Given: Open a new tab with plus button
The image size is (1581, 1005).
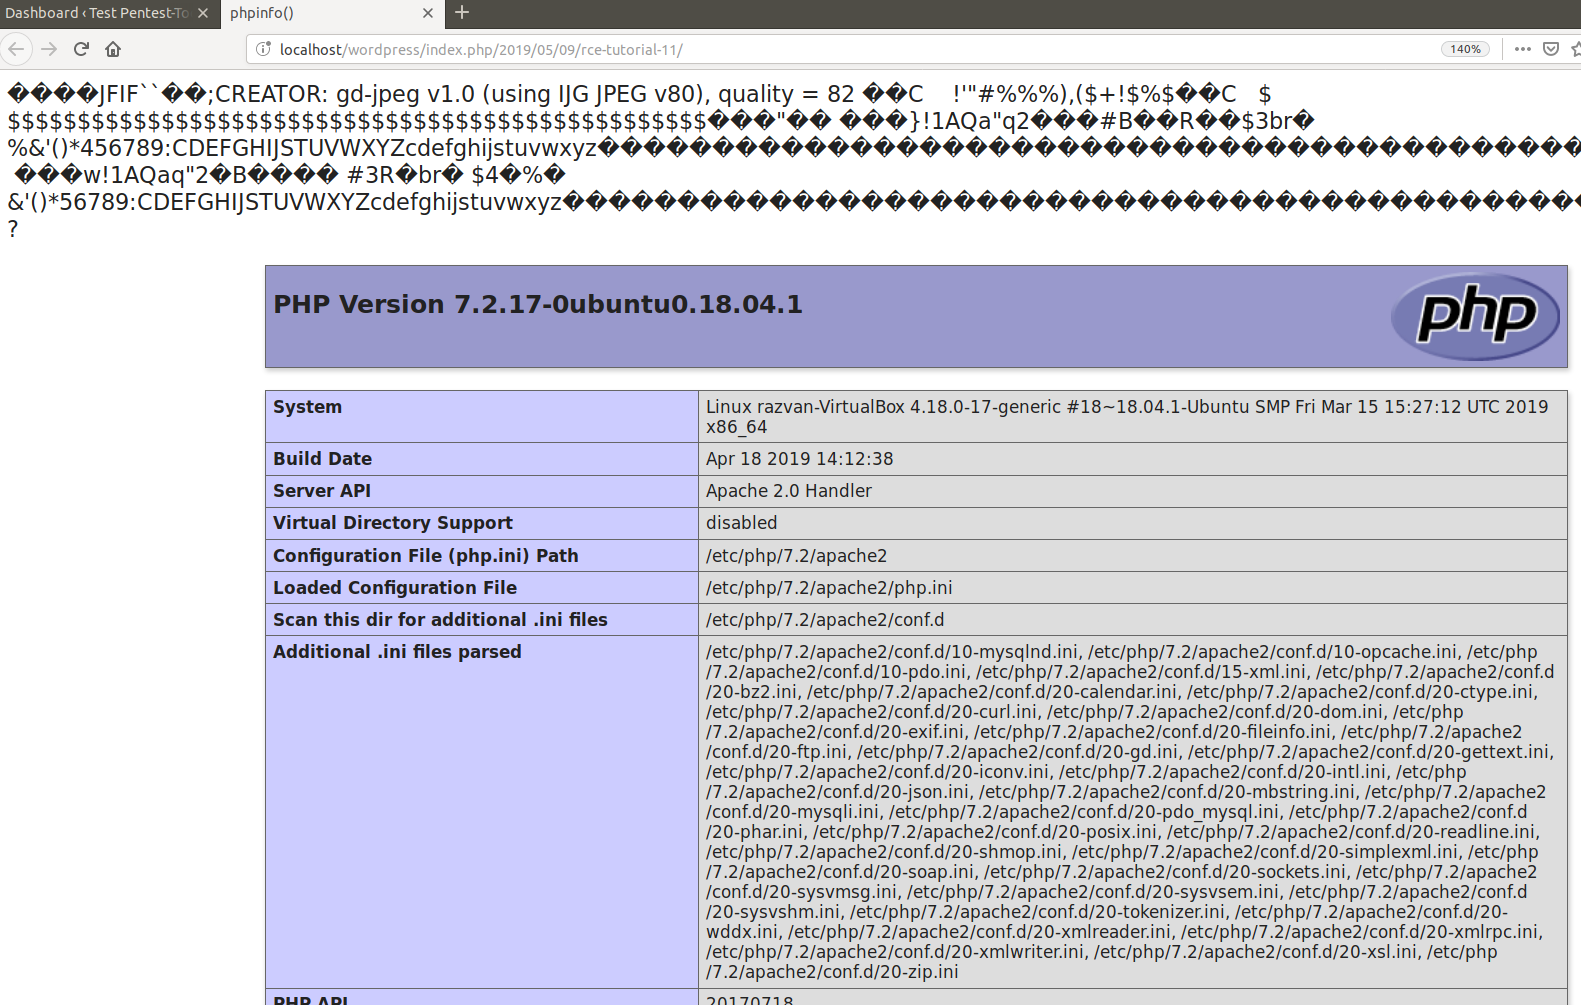Looking at the screenshot, I should coord(462,13).
